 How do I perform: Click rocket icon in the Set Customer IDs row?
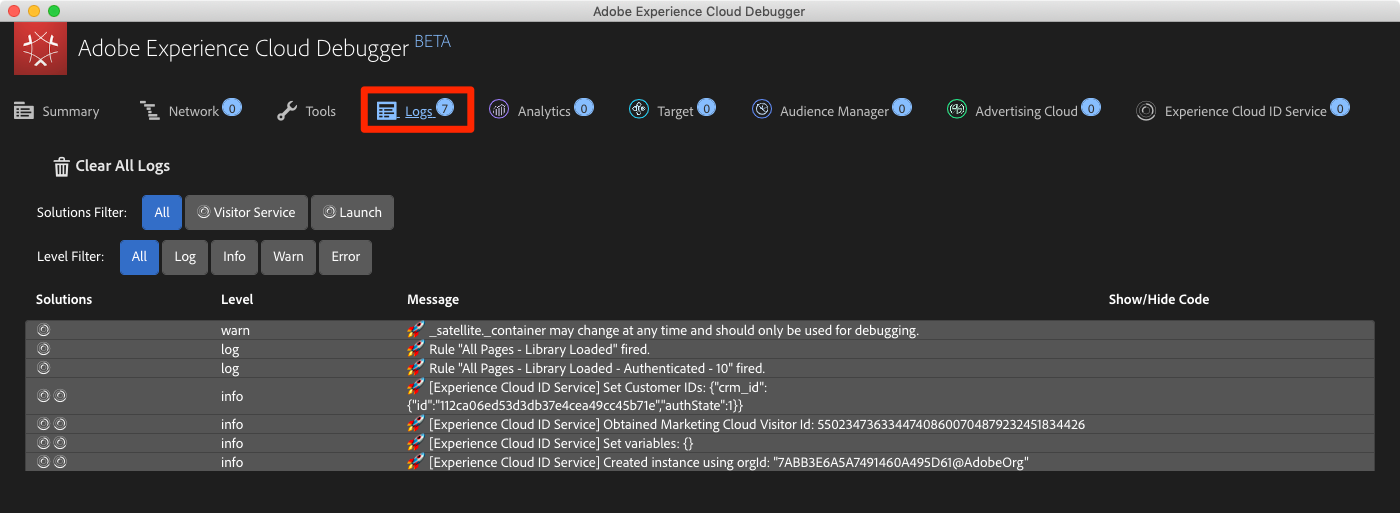416,386
